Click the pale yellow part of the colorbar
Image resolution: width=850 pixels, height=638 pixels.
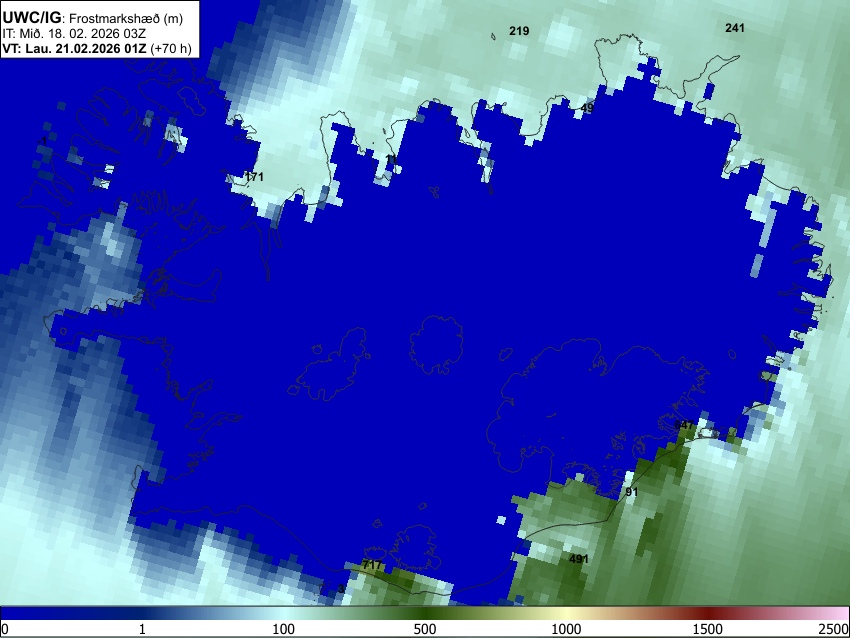tap(566, 614)
